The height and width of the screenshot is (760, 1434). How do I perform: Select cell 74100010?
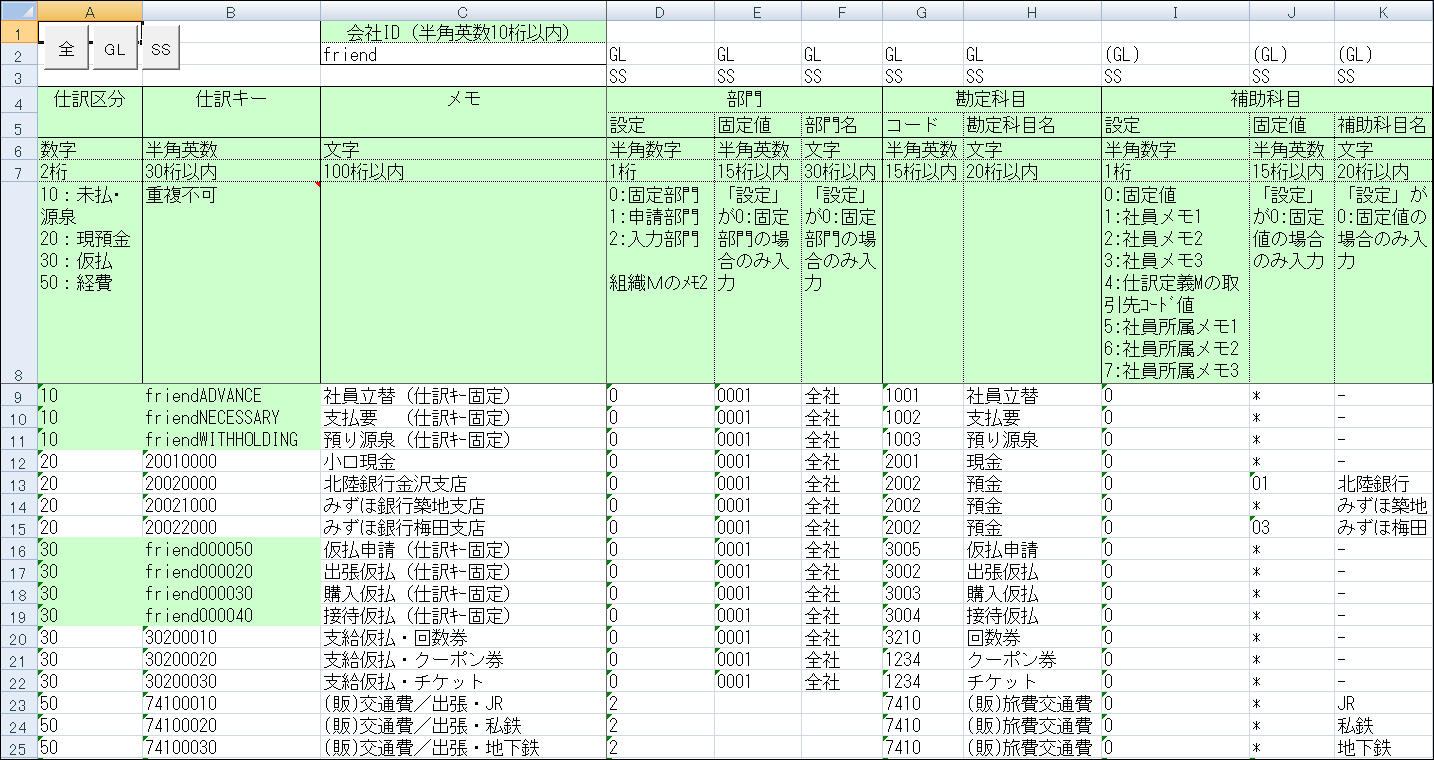(x=231, y=704)
